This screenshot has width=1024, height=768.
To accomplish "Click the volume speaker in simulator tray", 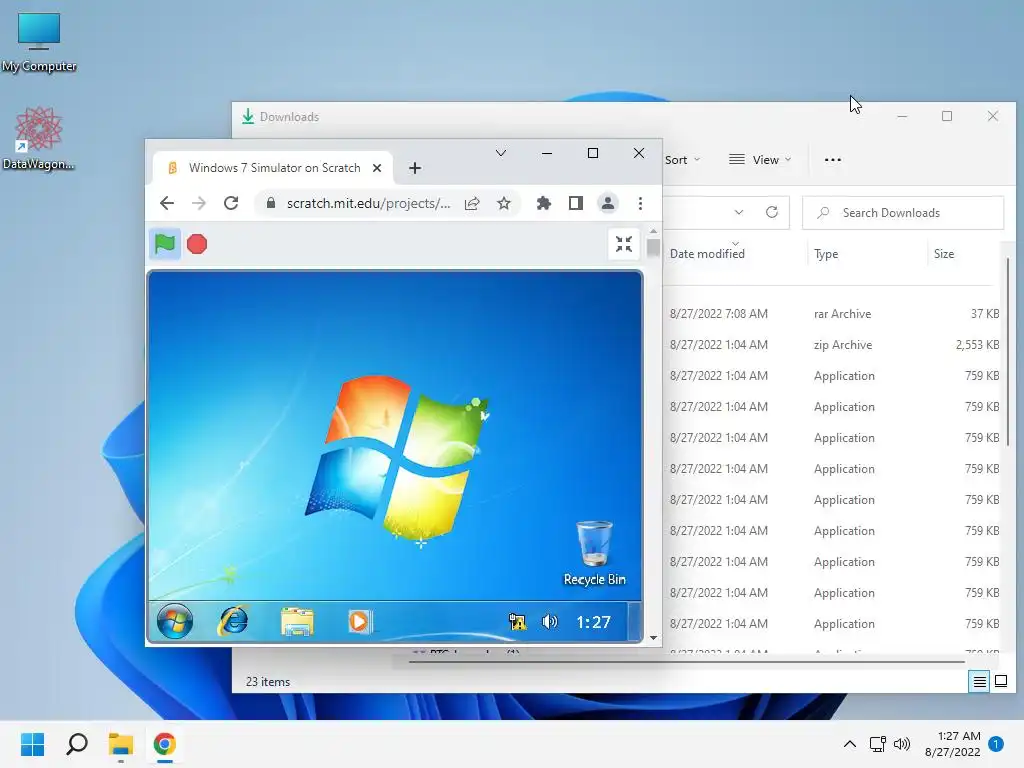I will tap(550, 622).
